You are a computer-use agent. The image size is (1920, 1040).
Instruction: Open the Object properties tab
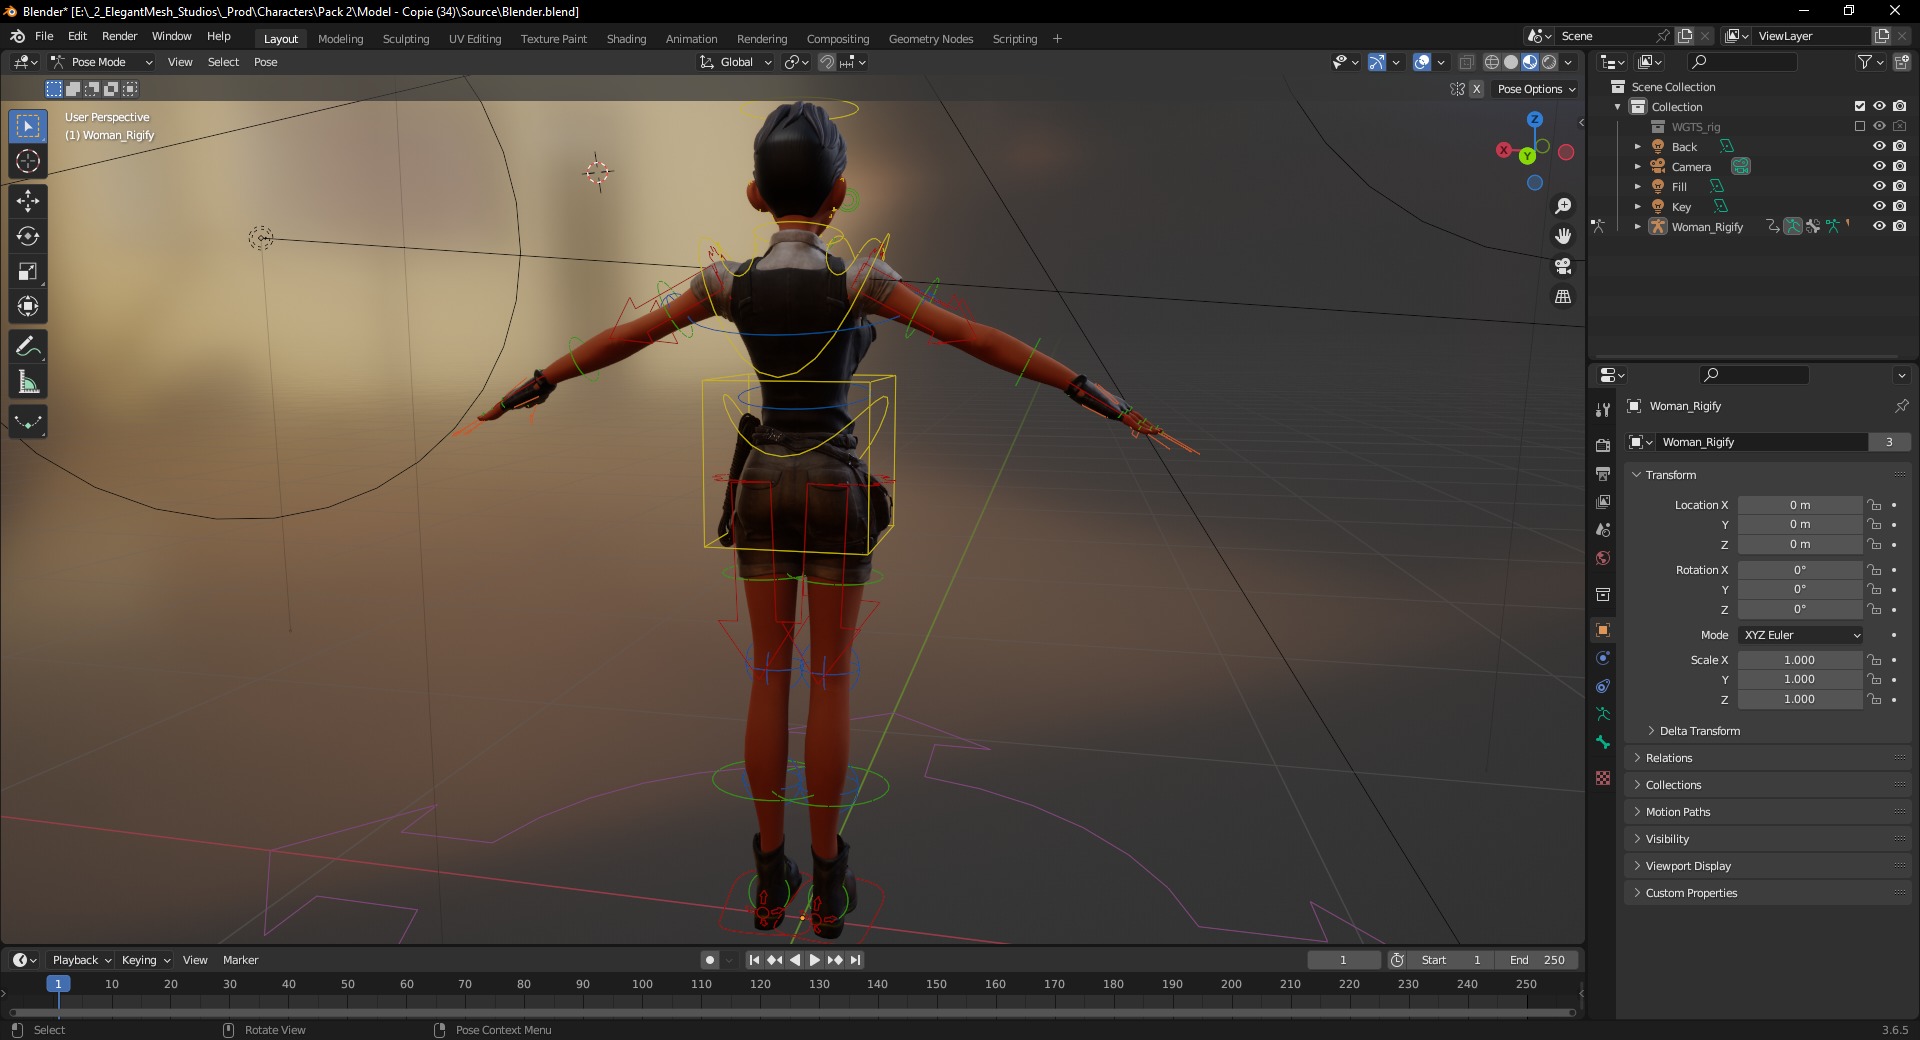click(1603, 630)
